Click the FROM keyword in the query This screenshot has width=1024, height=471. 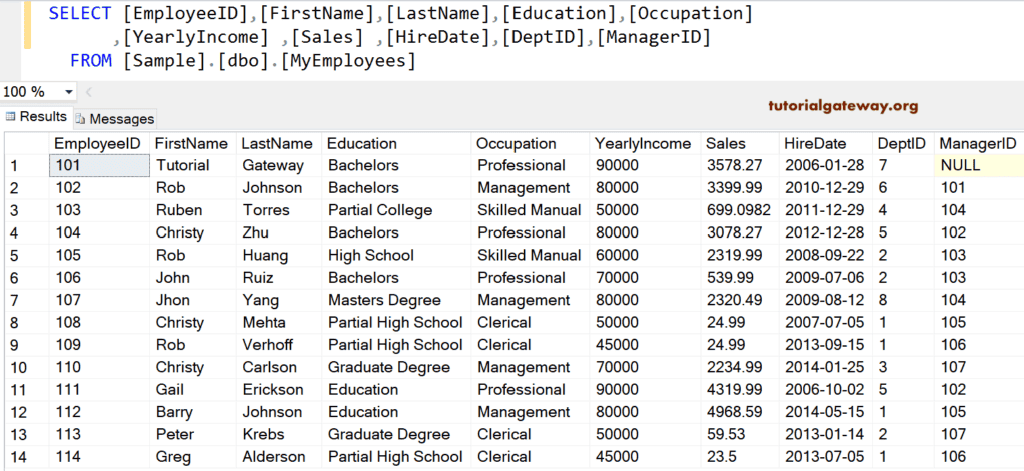tap(92, 61)
